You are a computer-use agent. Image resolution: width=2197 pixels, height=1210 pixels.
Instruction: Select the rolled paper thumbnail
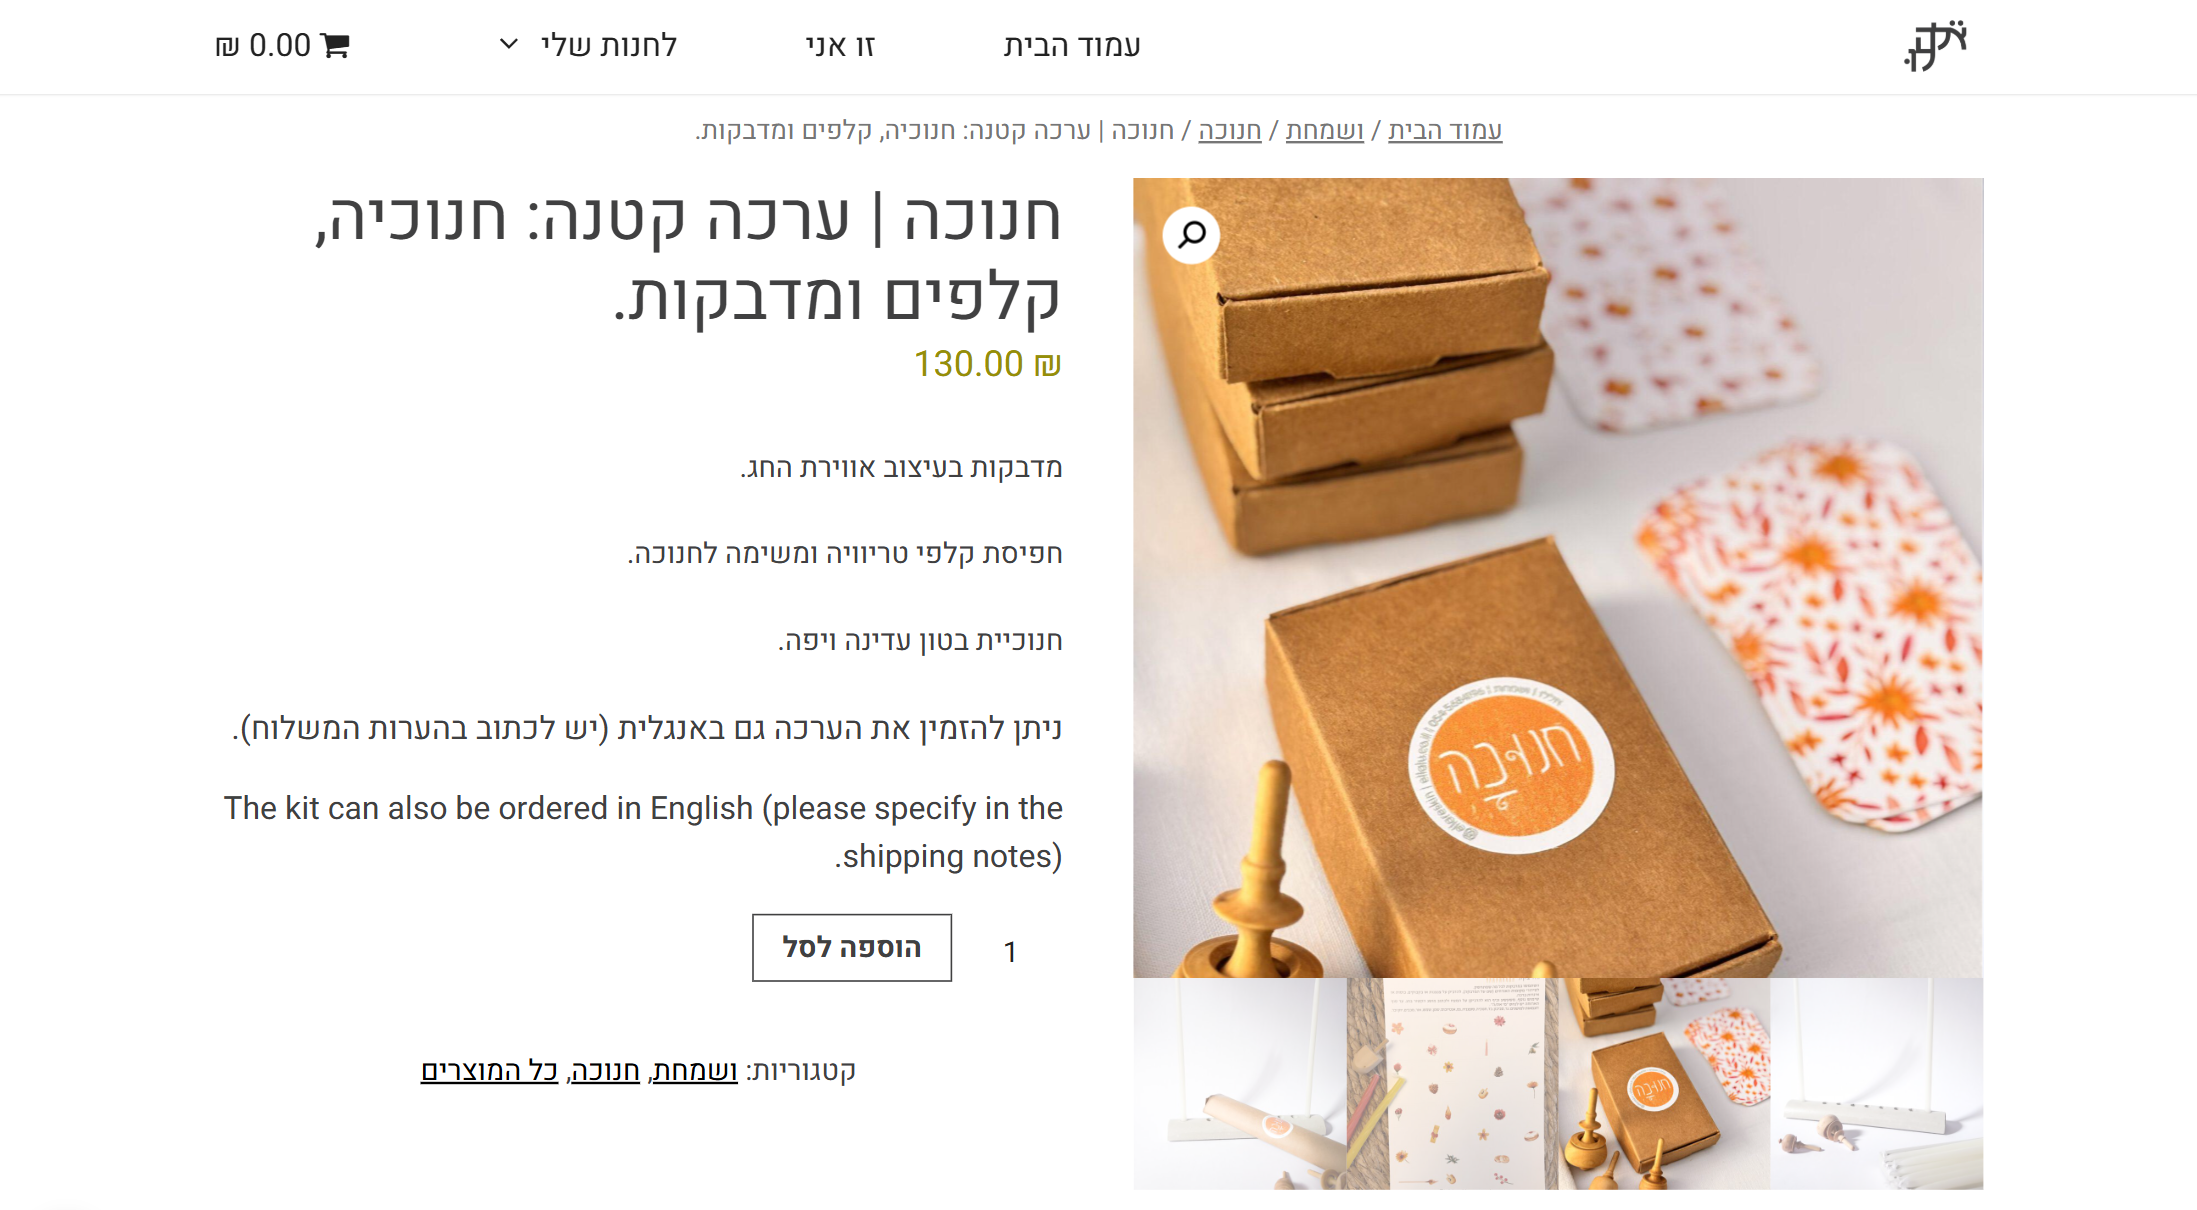pyautogui.click(x=1240, y=1084)
